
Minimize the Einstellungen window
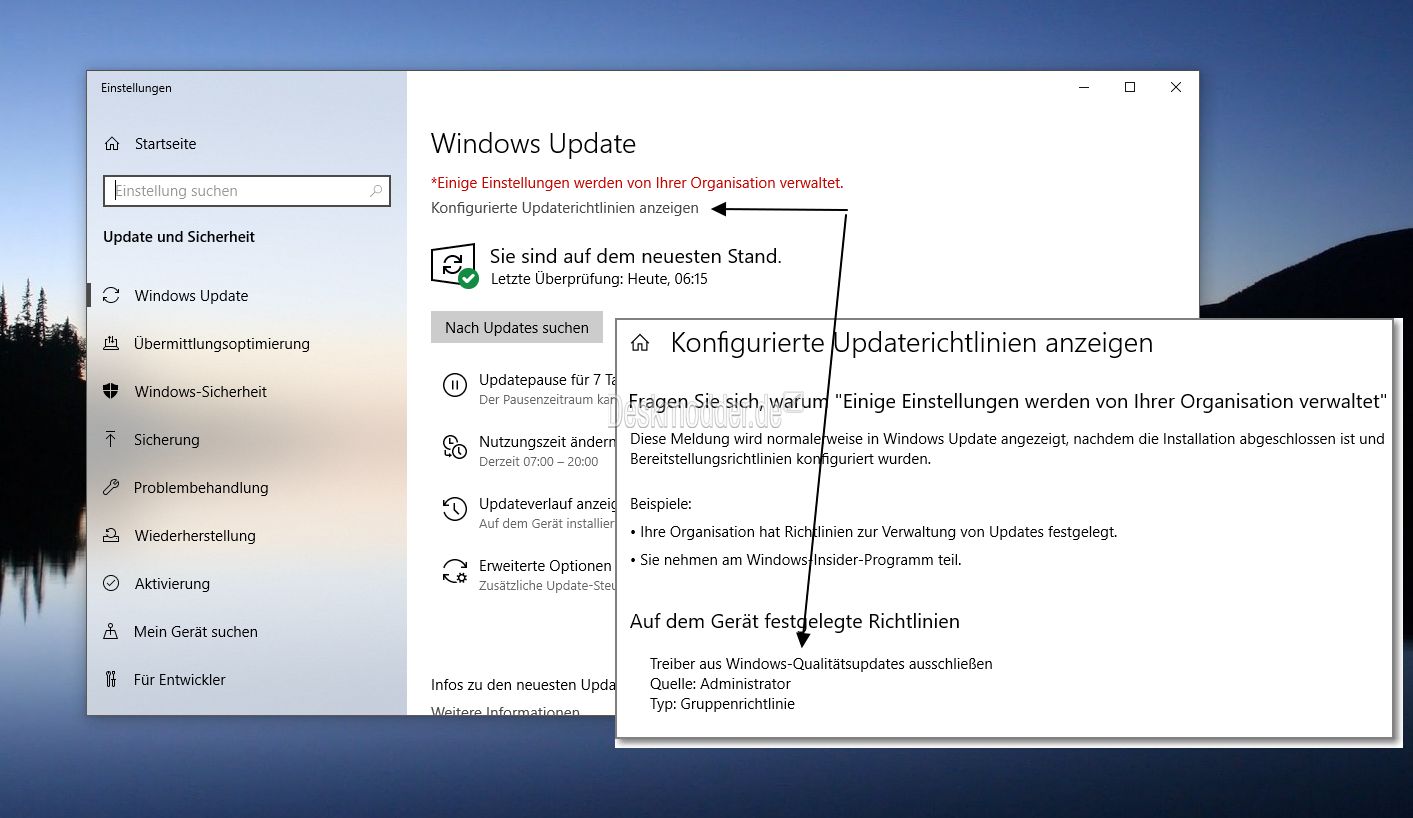1084,88
